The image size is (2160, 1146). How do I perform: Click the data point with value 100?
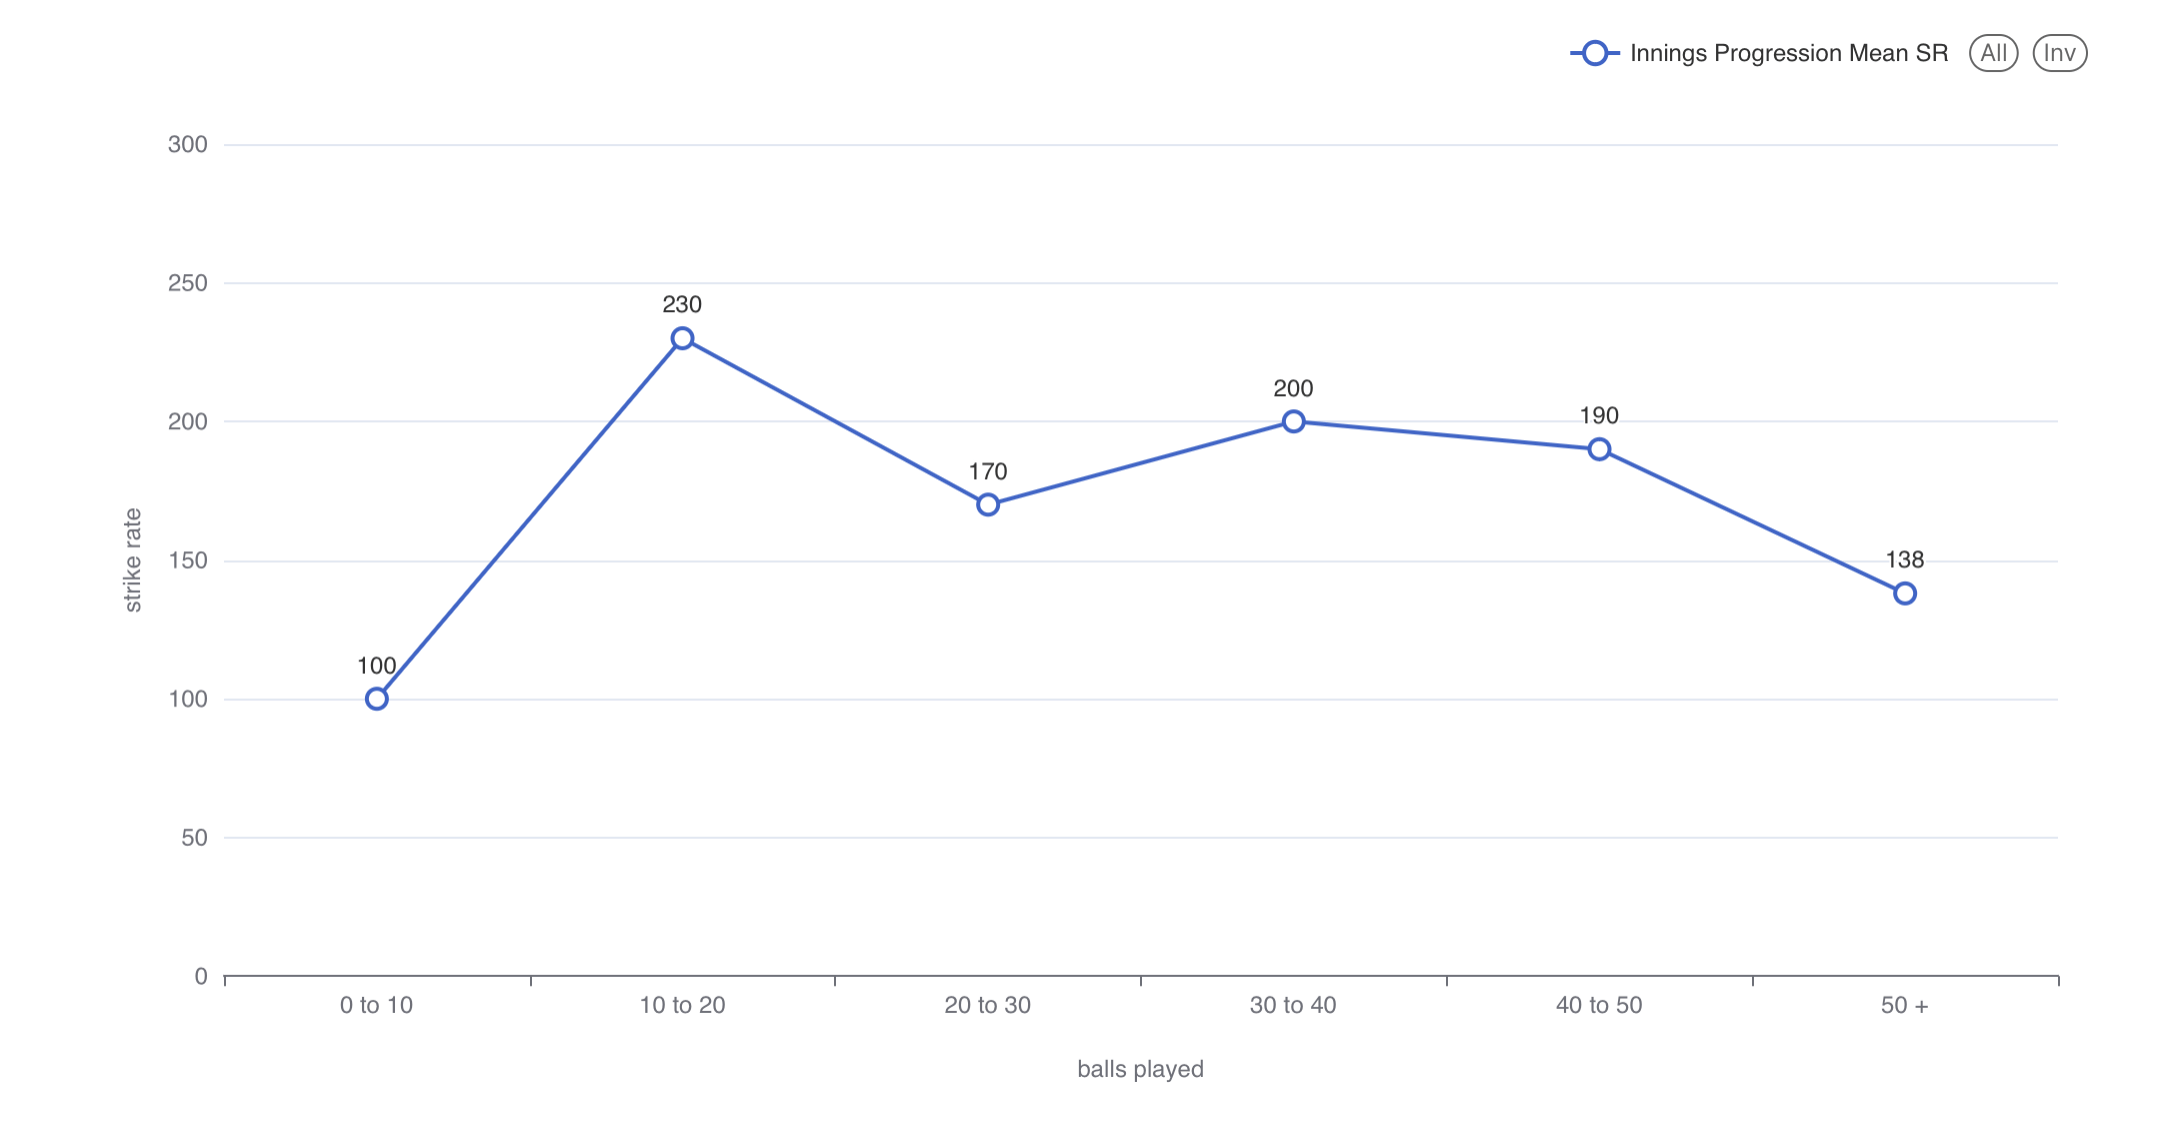coord(376,698)
